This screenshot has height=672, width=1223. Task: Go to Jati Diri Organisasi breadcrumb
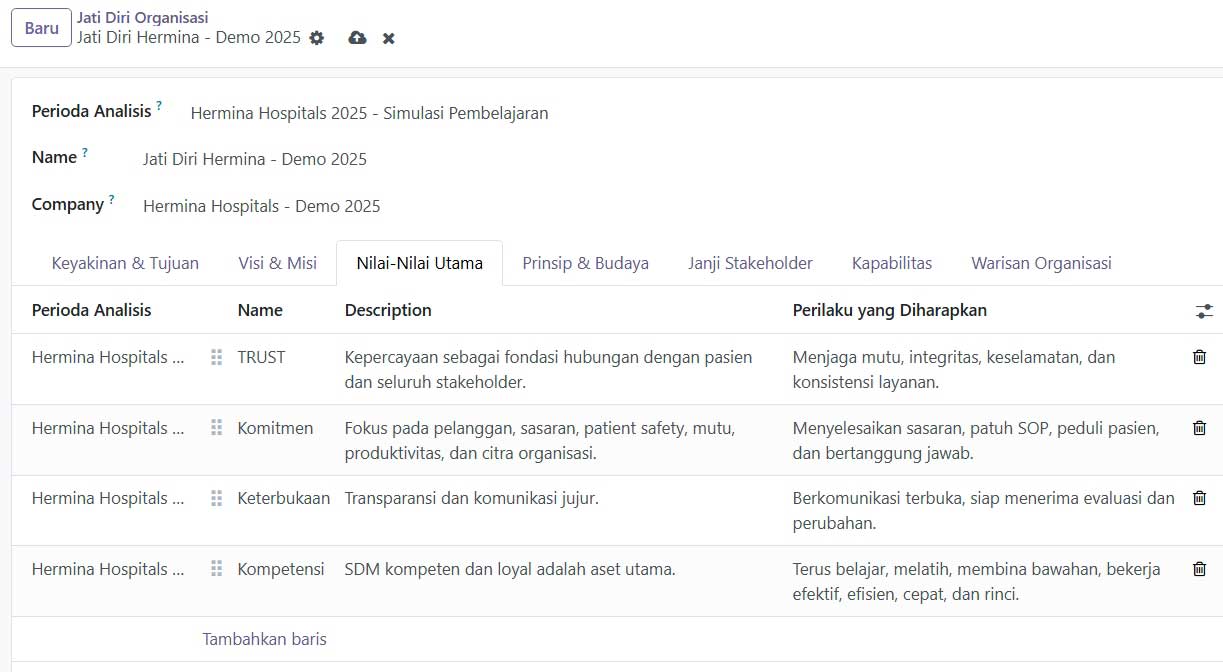click(143, 17)
